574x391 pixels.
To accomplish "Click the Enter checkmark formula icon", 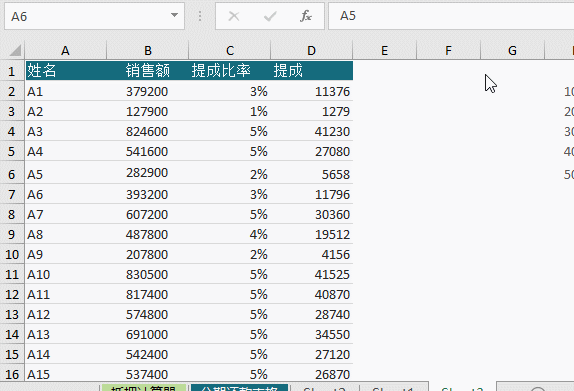I will point(270,16).
